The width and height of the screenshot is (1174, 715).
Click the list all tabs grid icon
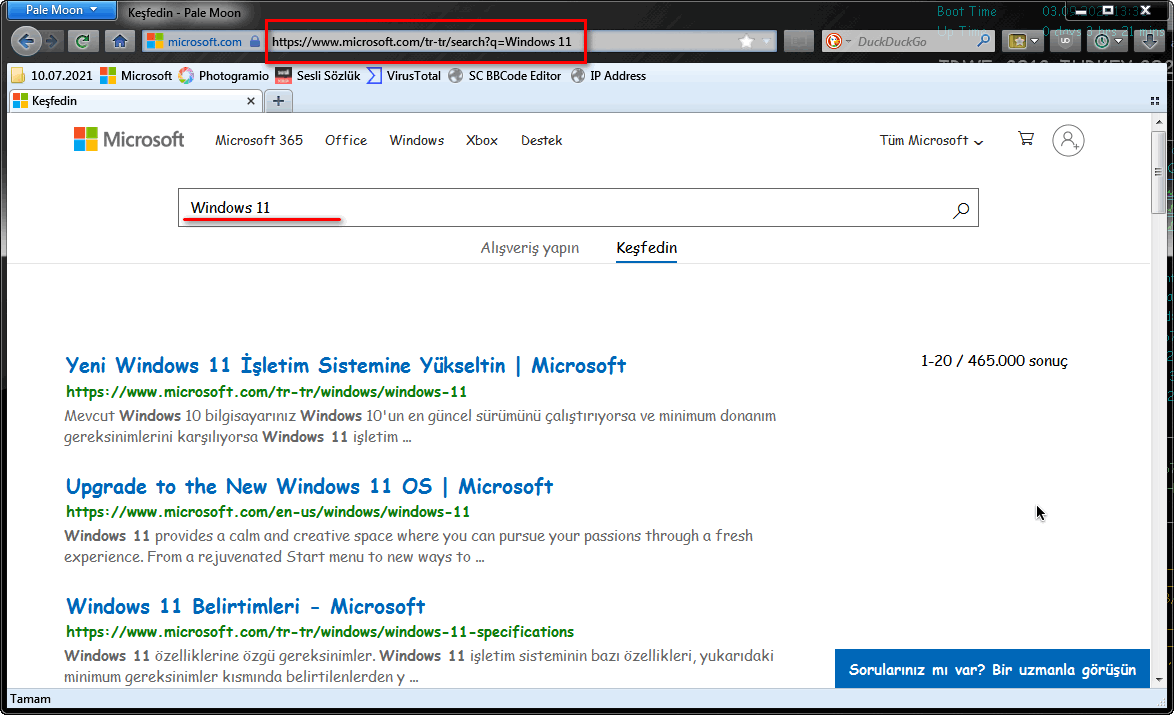[x=1155, y=100]
